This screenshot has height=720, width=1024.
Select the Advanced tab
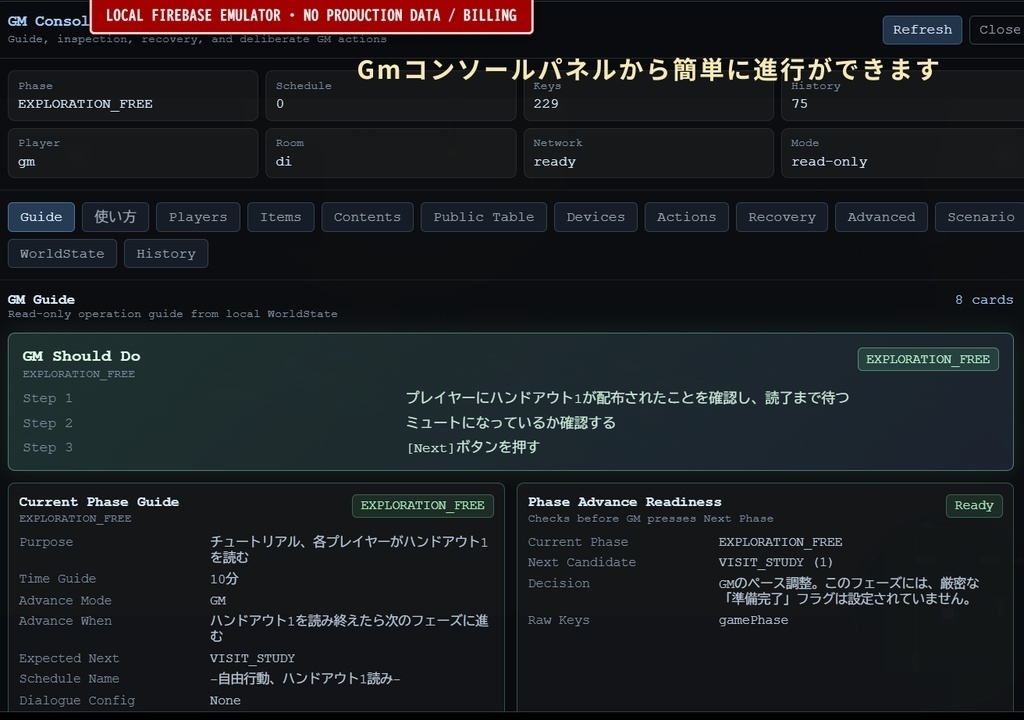881,217
